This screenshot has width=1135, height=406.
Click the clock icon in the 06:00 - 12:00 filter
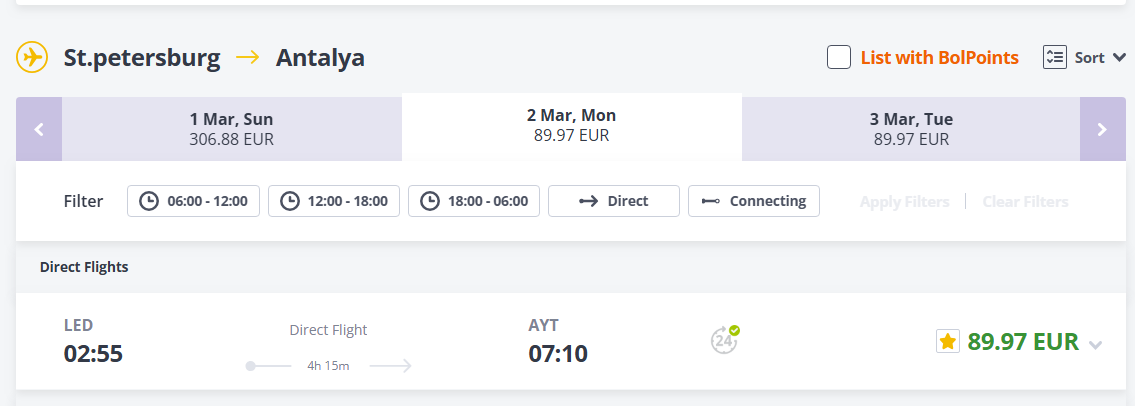coord(148,201)
